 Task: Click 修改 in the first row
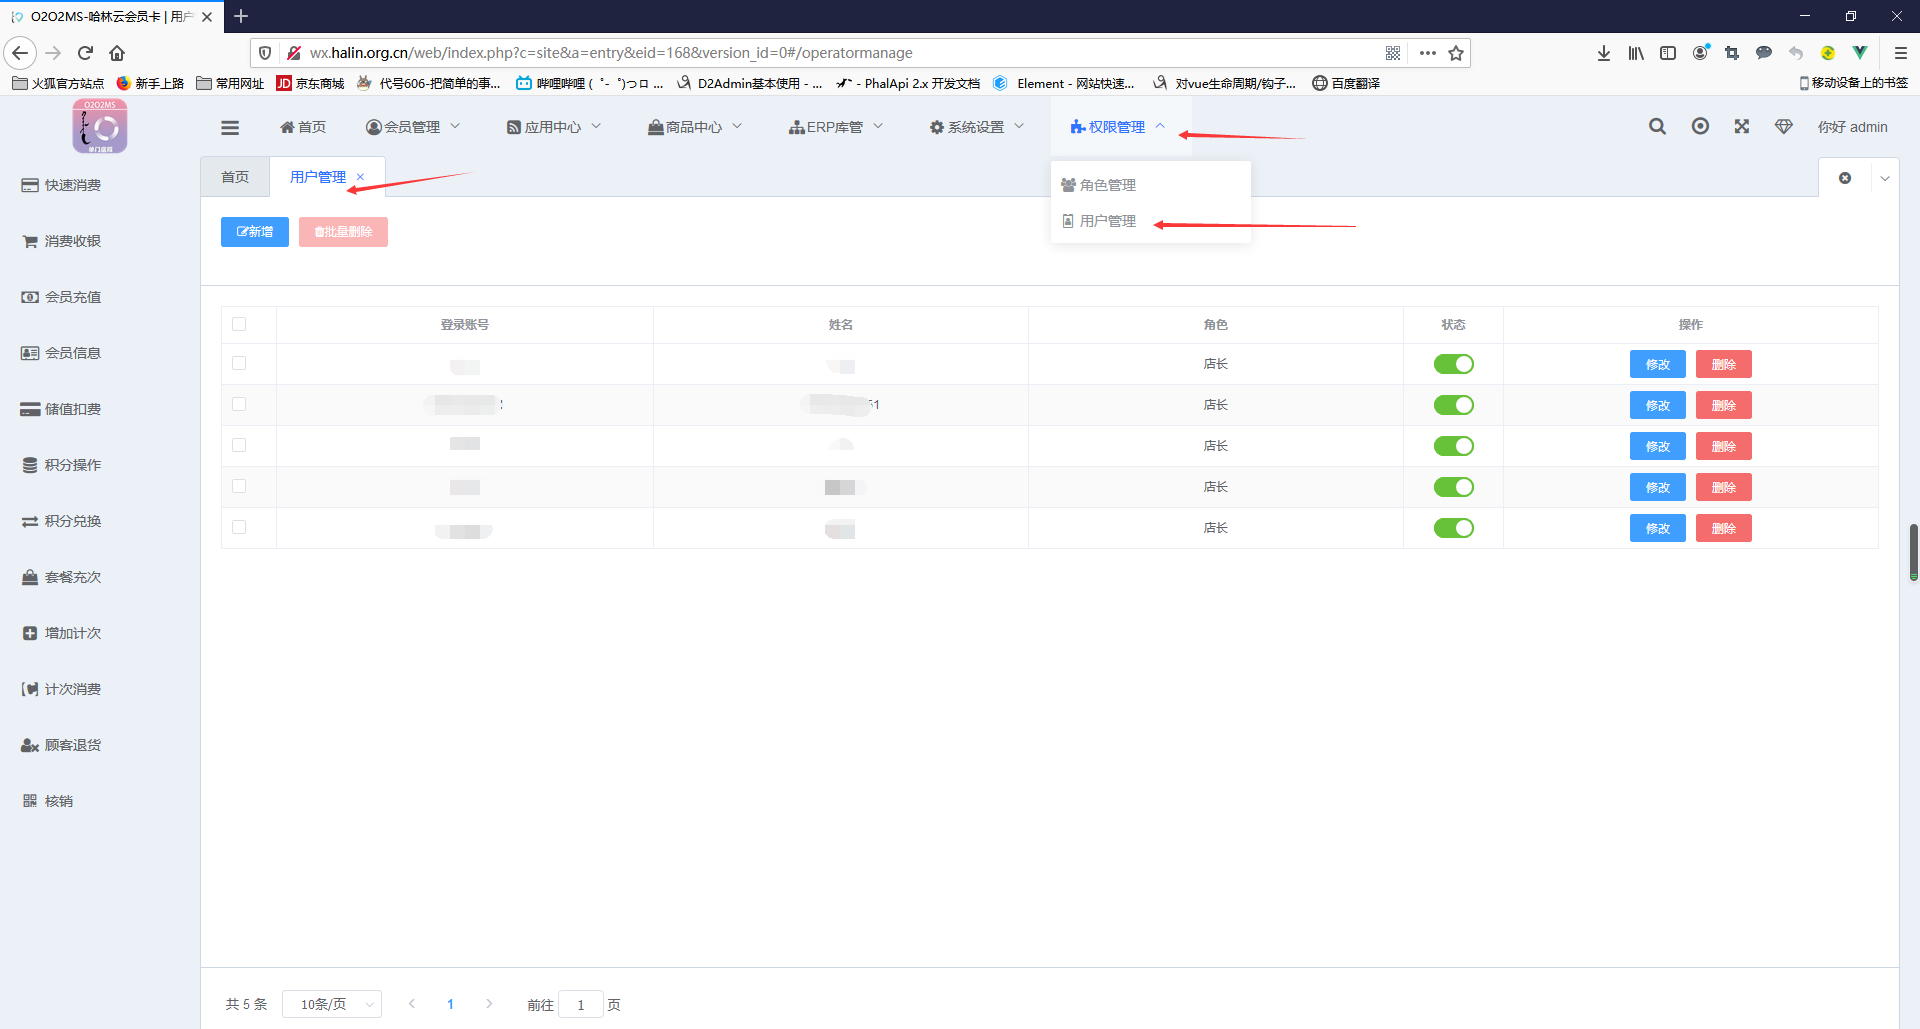coord(1658,364)
